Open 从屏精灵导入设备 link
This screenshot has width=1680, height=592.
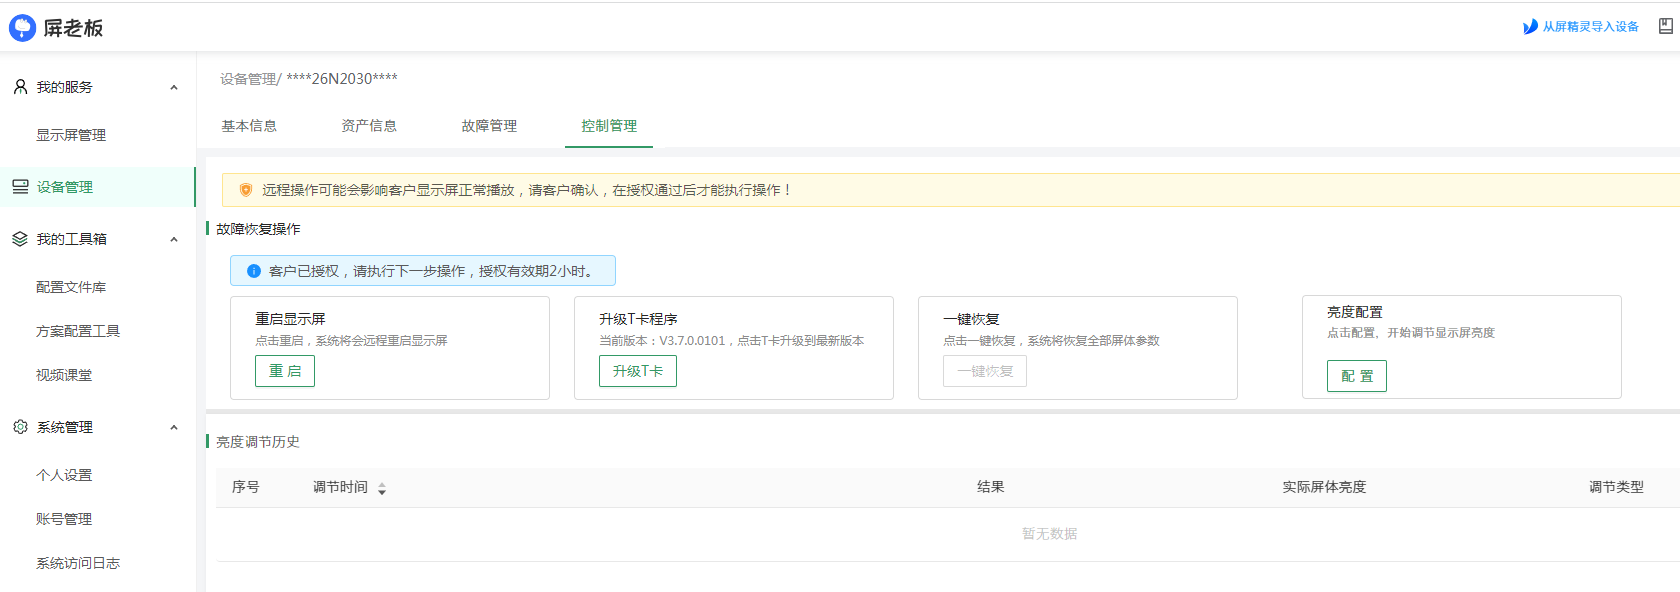point(1590,27)
